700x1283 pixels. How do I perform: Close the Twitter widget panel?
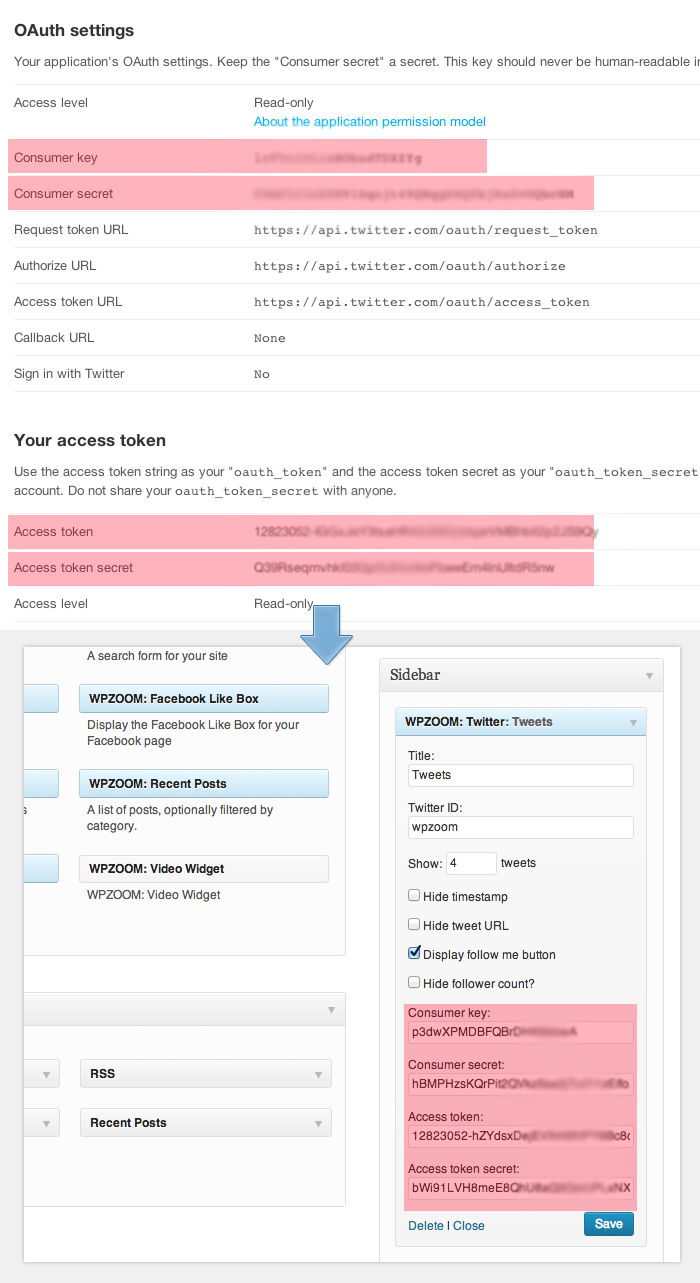[469, 1226]
